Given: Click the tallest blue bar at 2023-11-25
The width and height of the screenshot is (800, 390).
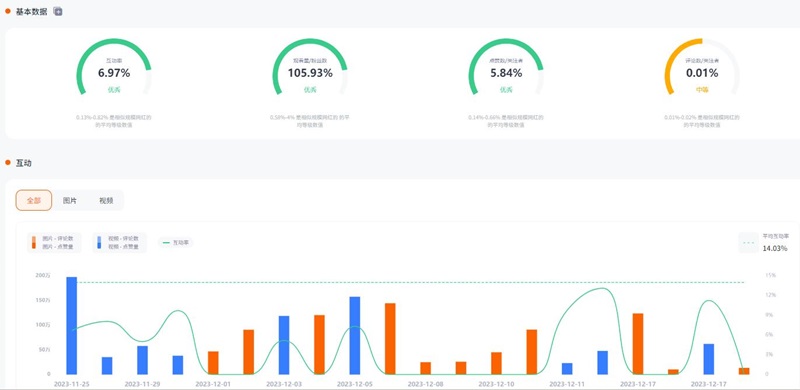Looking at the screenshot, I should (x=72, y=326).
